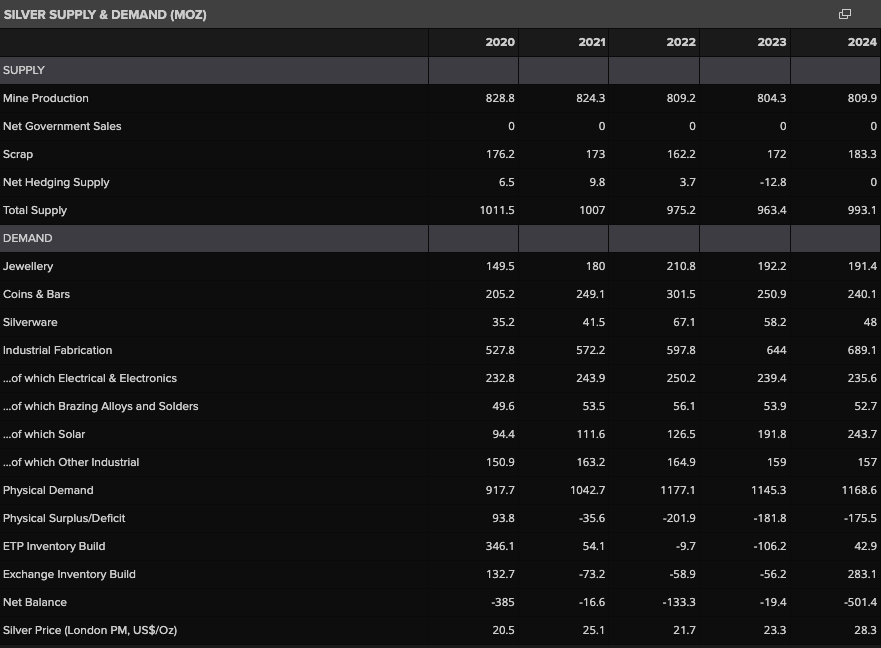Image resolution: width=881 pixels, height=648 pixels.
Task: Click the Silver Price (London PM, US$/Oz) label
Action: [90, 631]
